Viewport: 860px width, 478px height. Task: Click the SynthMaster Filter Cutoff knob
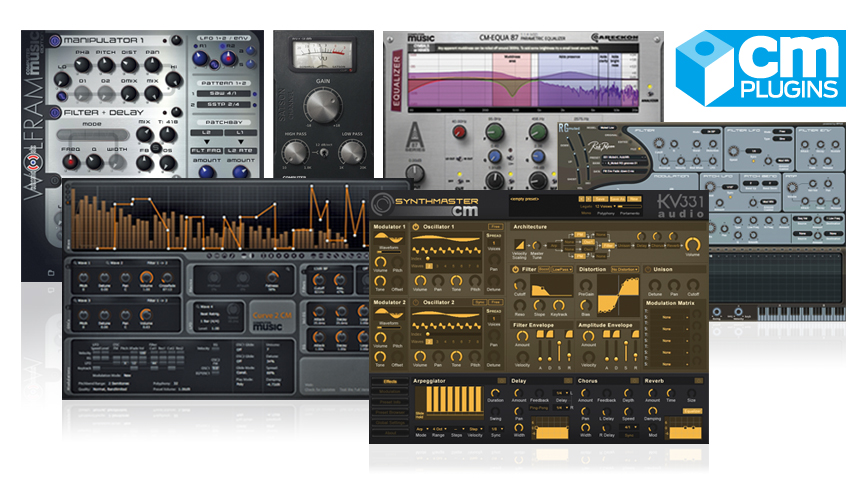(519, 285)
